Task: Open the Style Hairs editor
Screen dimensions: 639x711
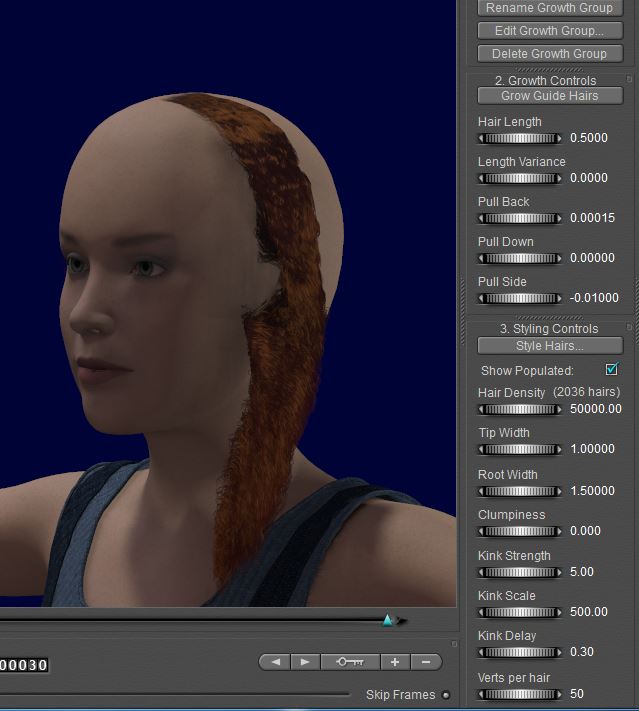Action: pyautogui.click(x=549, y=345)
